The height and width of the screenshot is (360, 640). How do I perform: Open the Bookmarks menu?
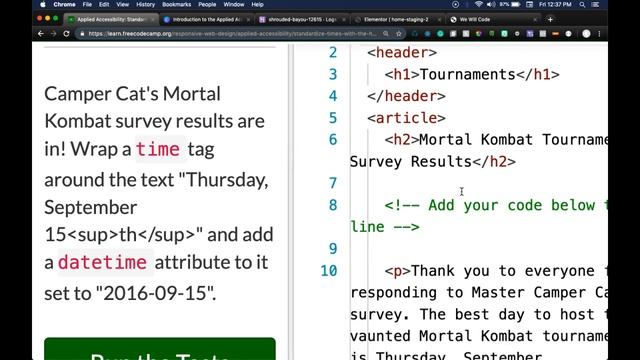176,4
